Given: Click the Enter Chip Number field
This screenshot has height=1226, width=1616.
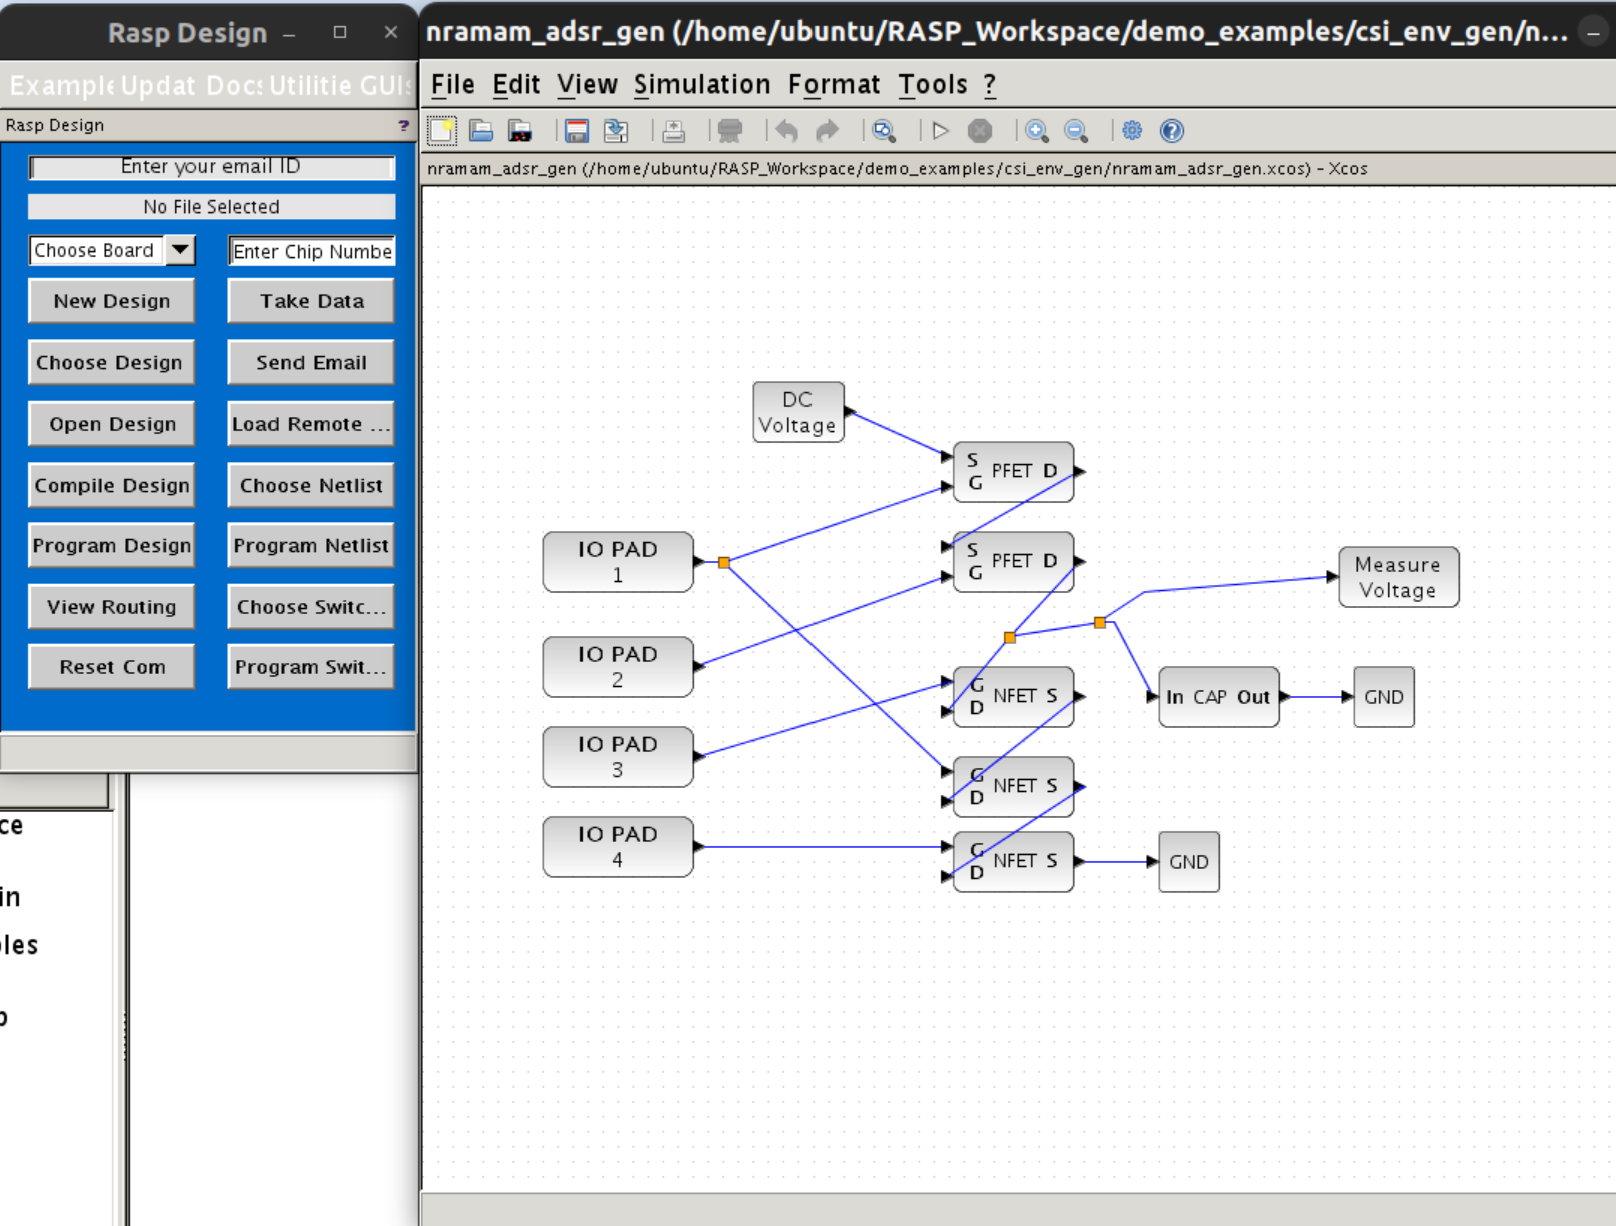Looking at the screenshot, I should tap(311, 251).
